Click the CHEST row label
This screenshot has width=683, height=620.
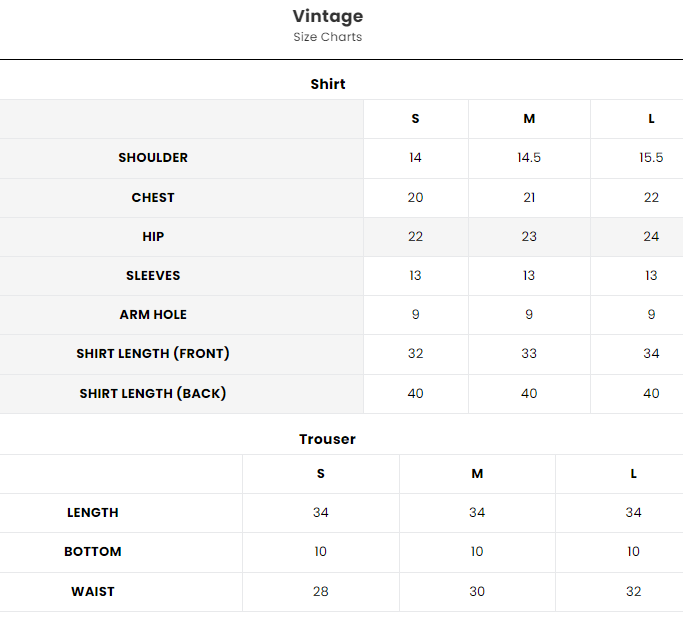pos(153,198)
